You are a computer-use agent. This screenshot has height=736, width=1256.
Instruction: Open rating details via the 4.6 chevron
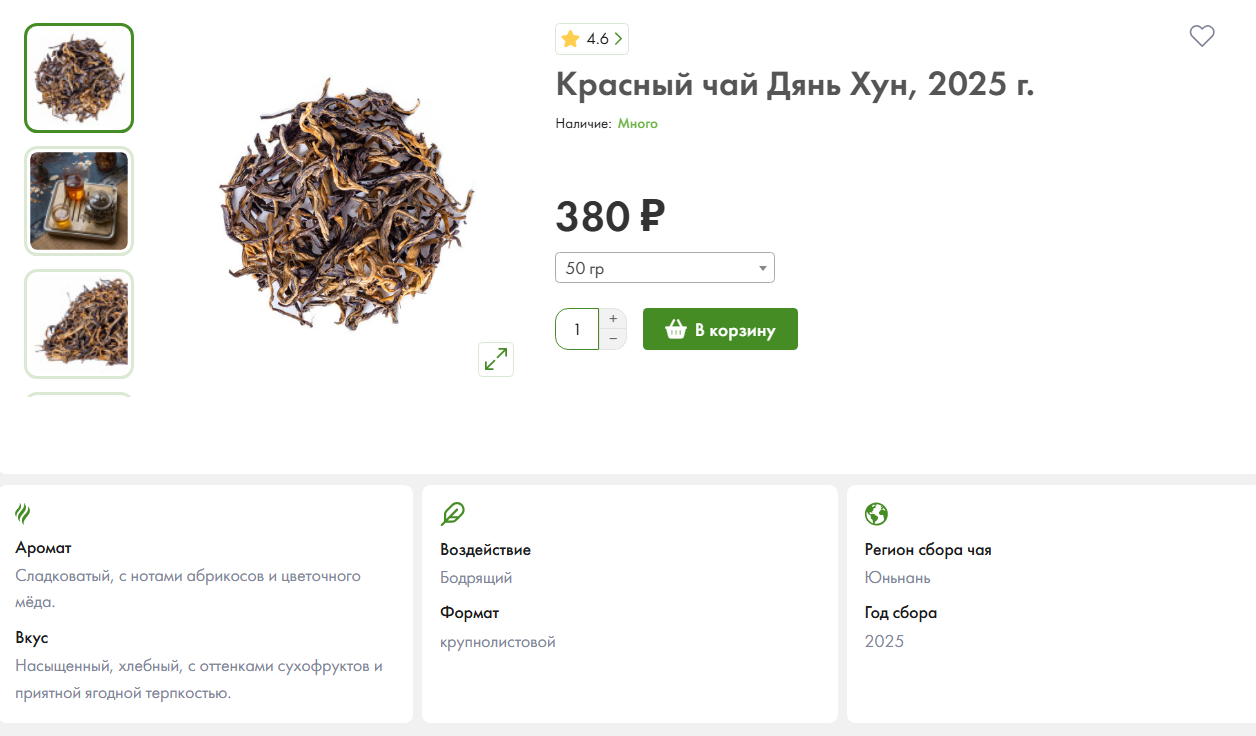pos(619,39)
